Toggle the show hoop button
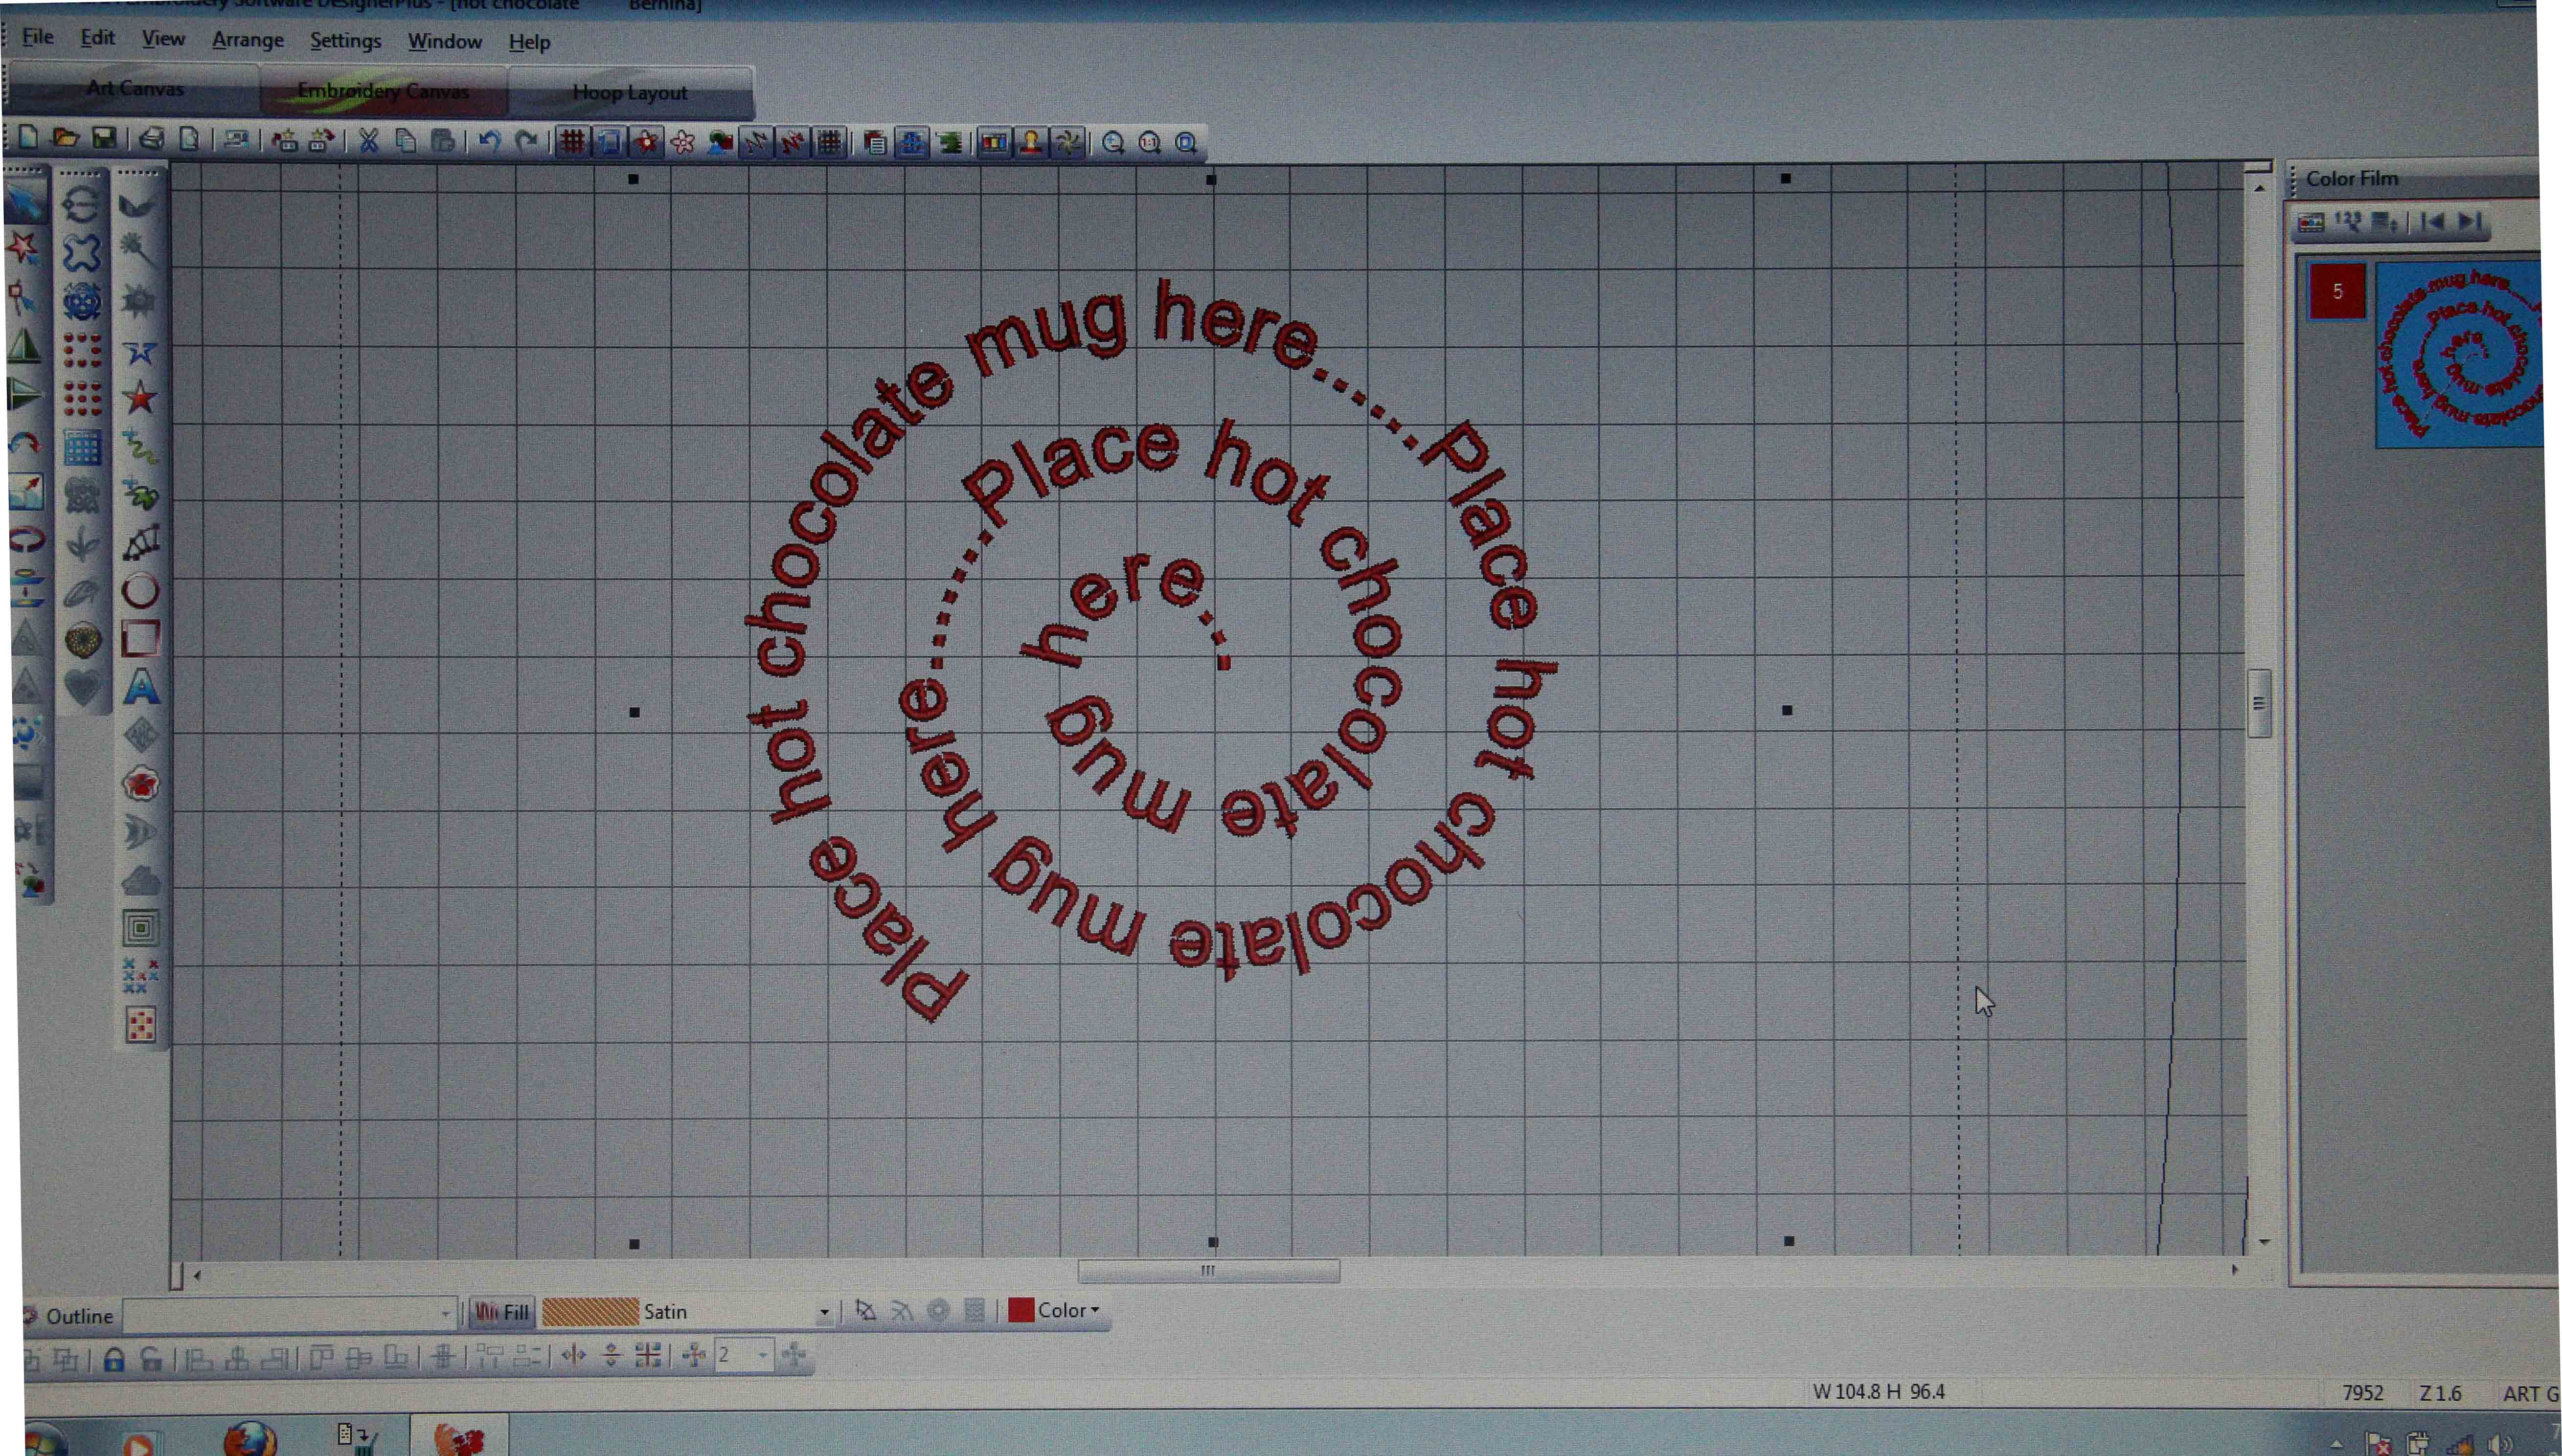Viewport: 2562px width, 1456px height. click(609, 142)
